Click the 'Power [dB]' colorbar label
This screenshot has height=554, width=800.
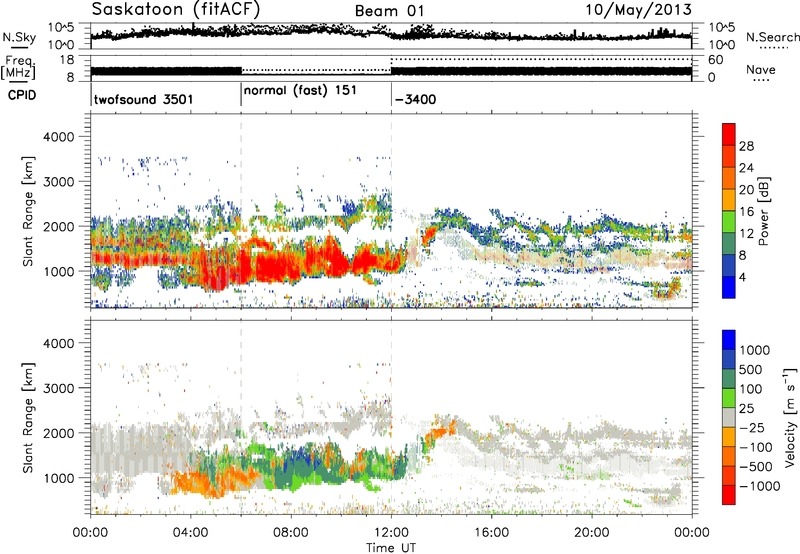click(763, 211)
